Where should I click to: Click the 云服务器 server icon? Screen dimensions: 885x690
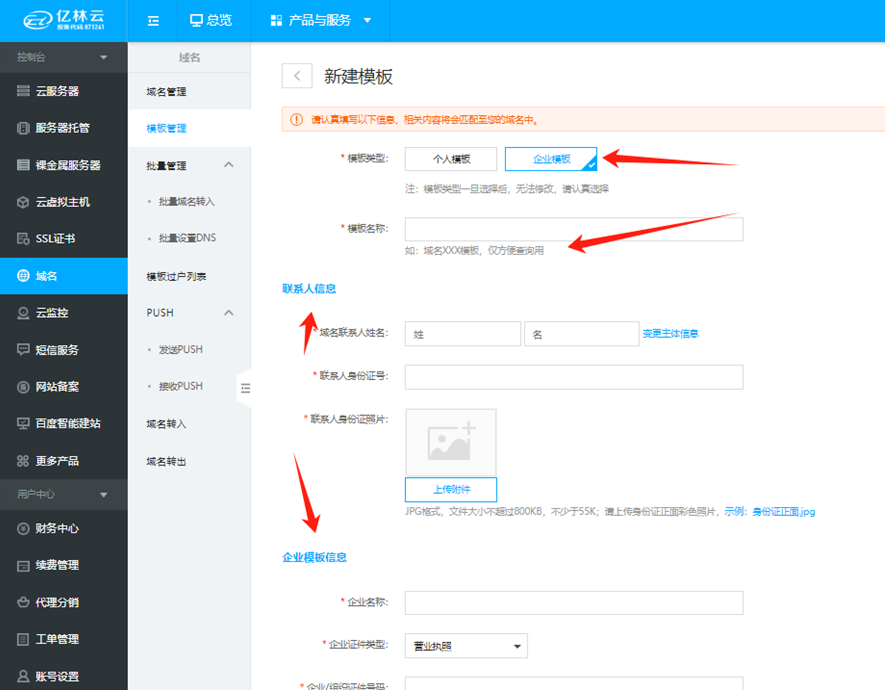point(23,91)
